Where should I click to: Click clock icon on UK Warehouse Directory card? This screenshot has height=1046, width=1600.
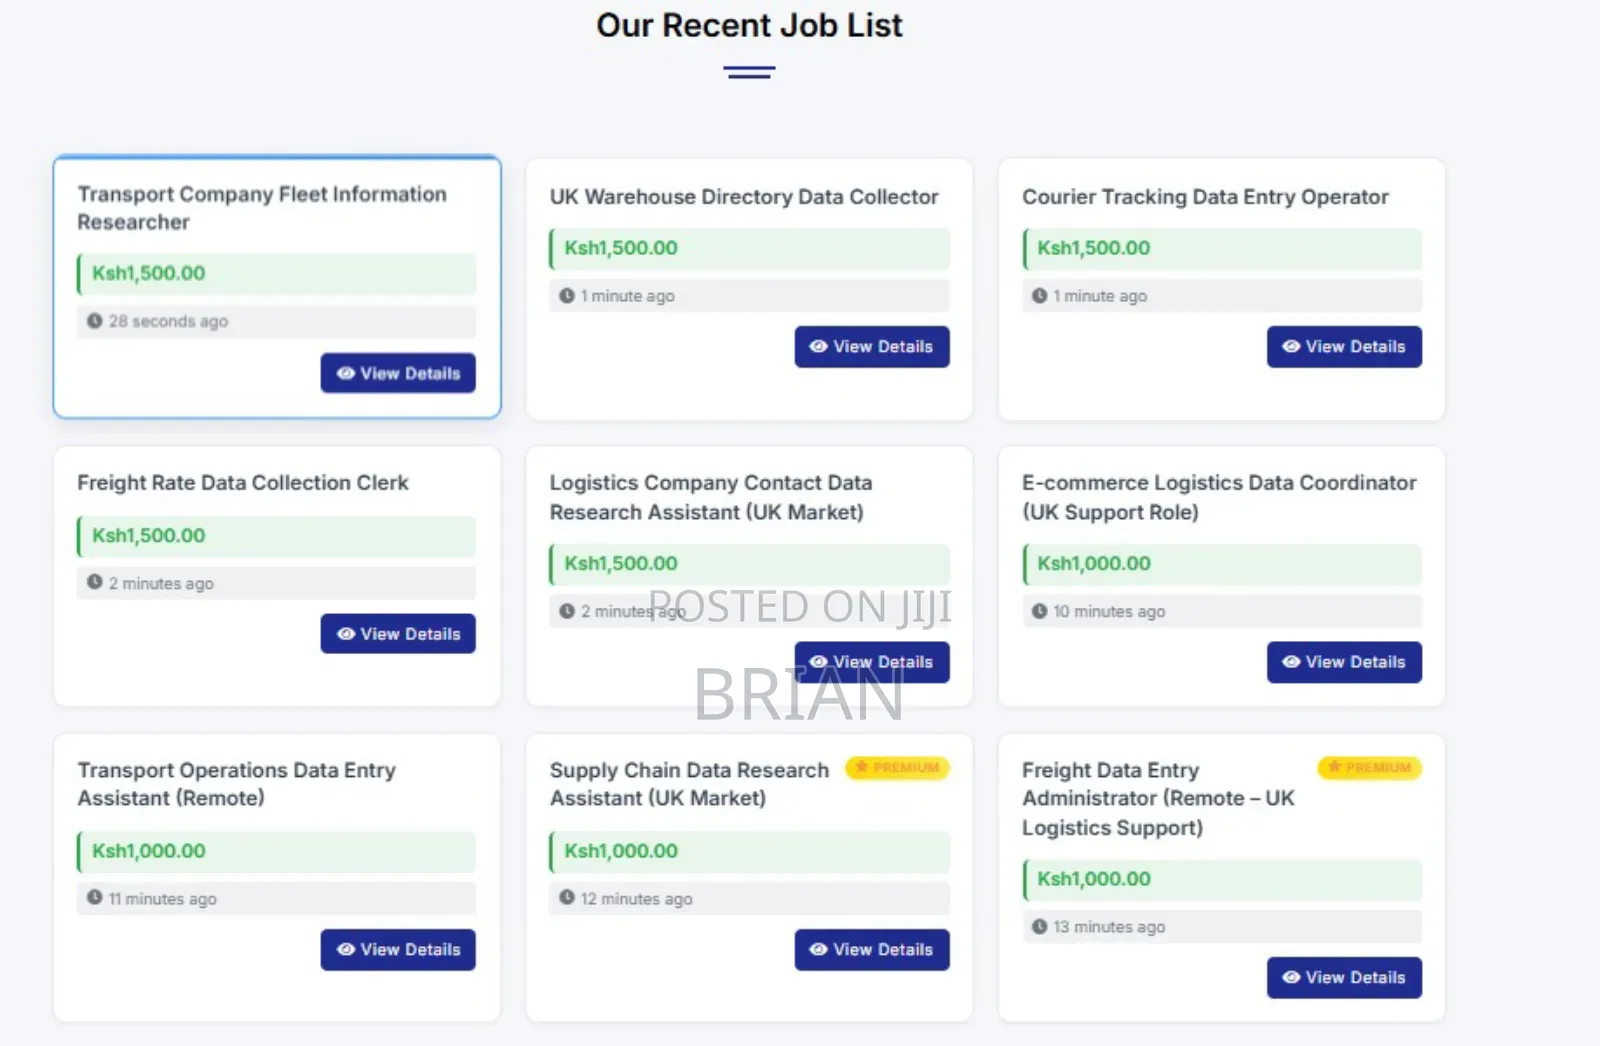coord(567,296)
